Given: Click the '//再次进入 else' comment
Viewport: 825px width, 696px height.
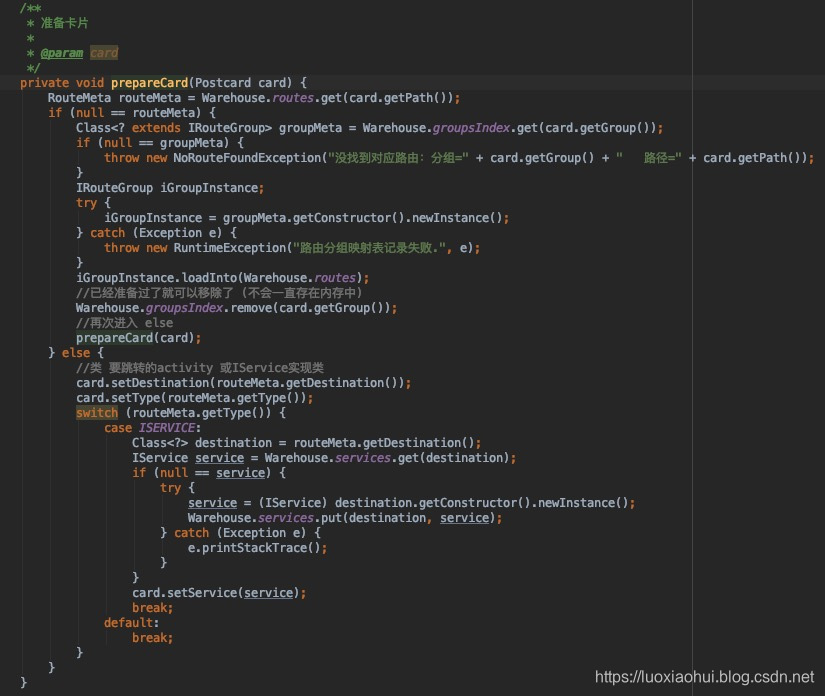Looking at the screenshot, I should point(125,323).
